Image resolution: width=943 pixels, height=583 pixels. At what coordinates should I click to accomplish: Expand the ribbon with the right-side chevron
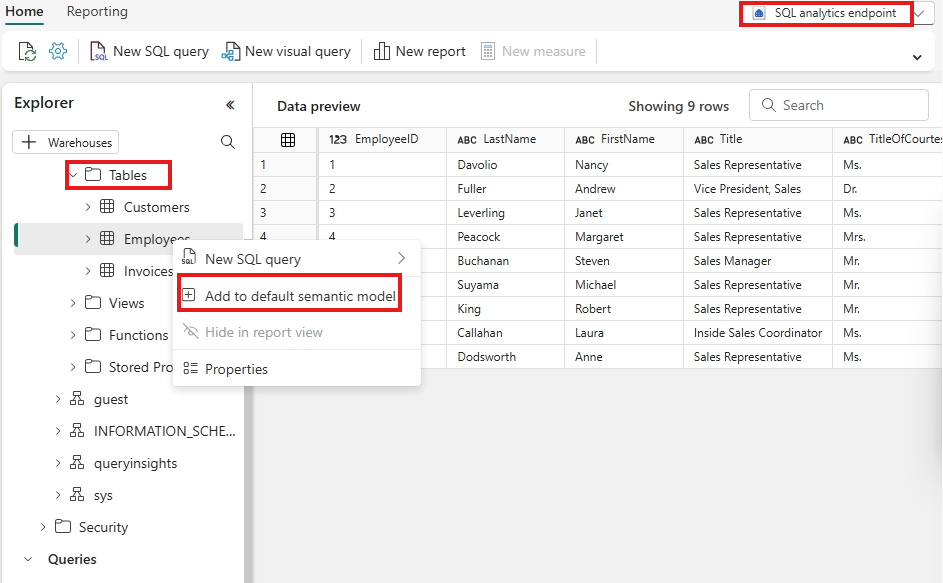coord(917,58)
